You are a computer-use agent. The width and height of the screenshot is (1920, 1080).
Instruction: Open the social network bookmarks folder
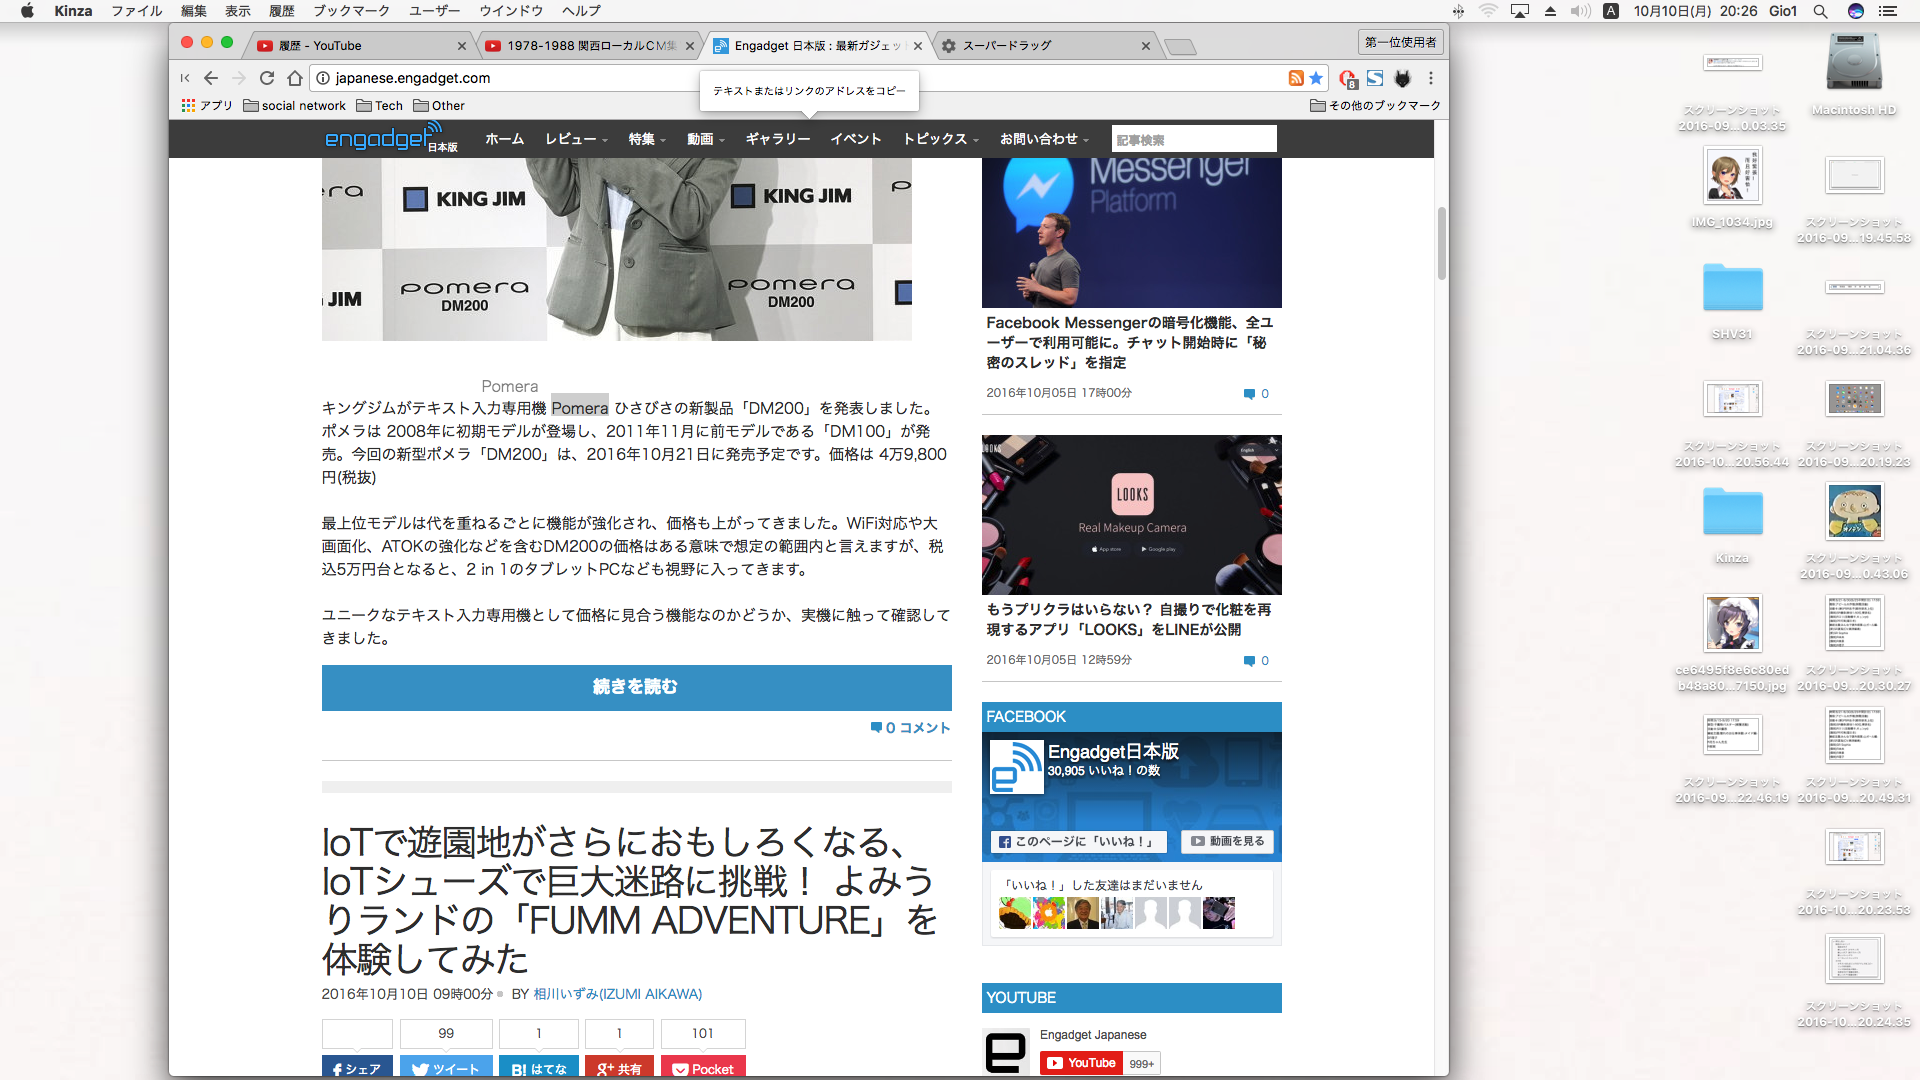tap(295, 105)
